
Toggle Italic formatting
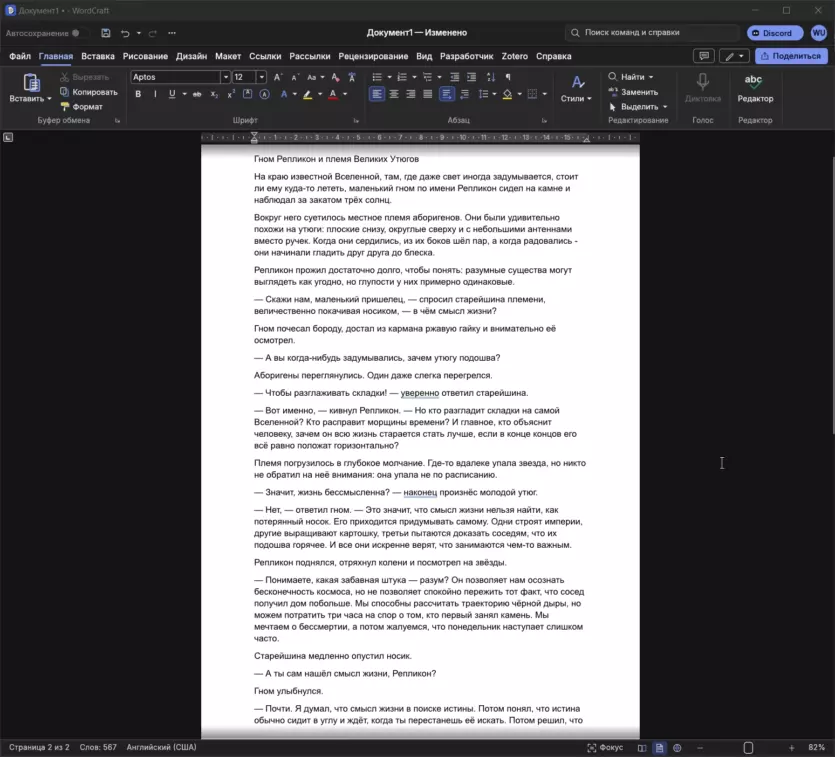coord(155,94)
